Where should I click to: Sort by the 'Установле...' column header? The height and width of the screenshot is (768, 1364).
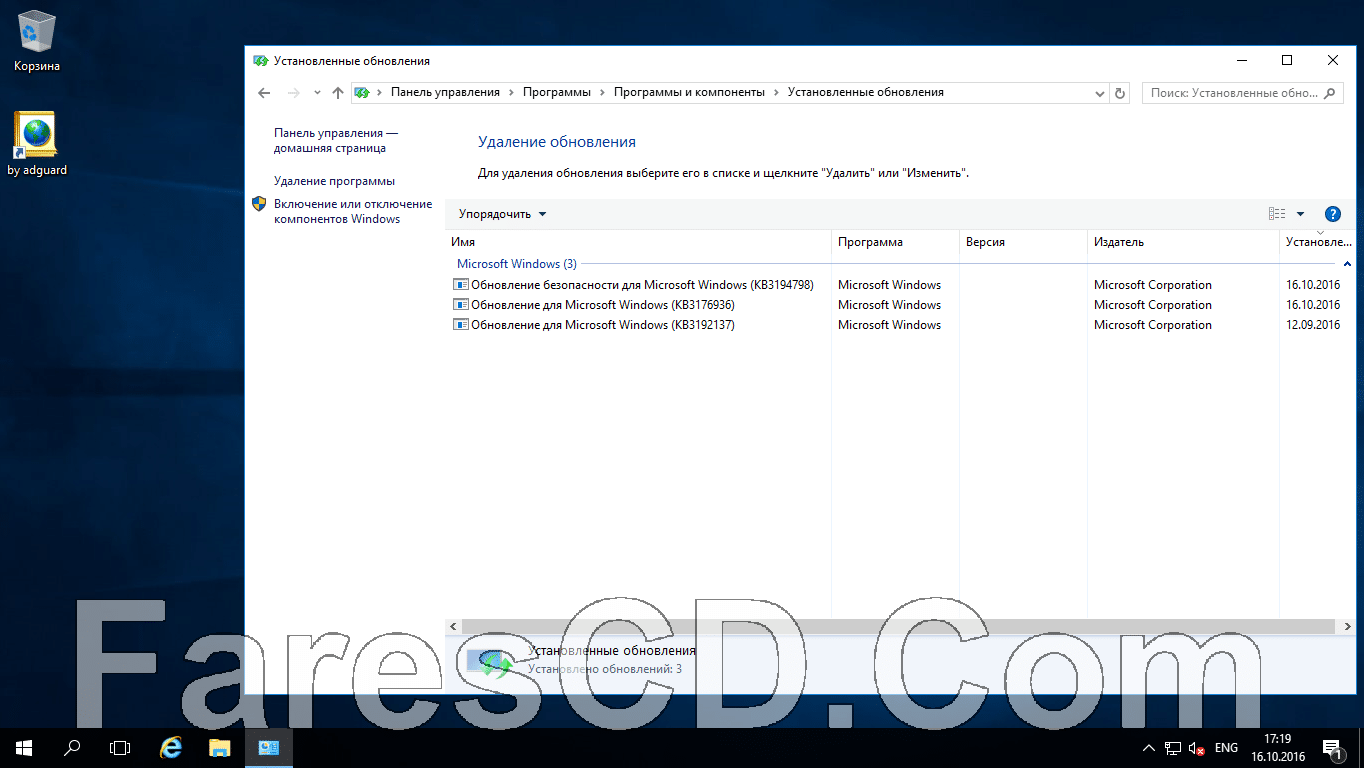(1318, 242)
